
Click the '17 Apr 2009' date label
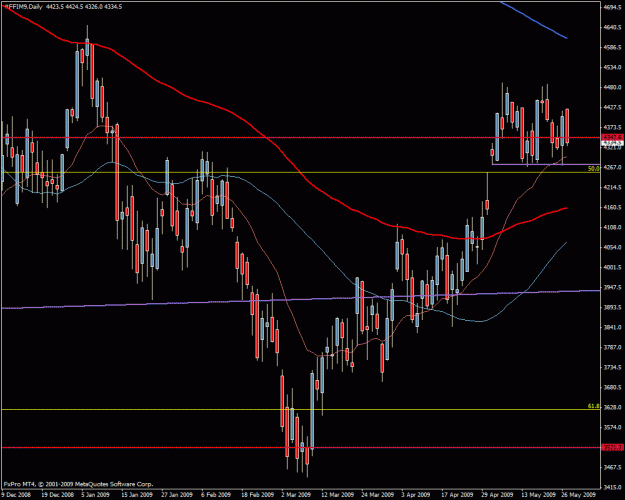coord(455,494)
